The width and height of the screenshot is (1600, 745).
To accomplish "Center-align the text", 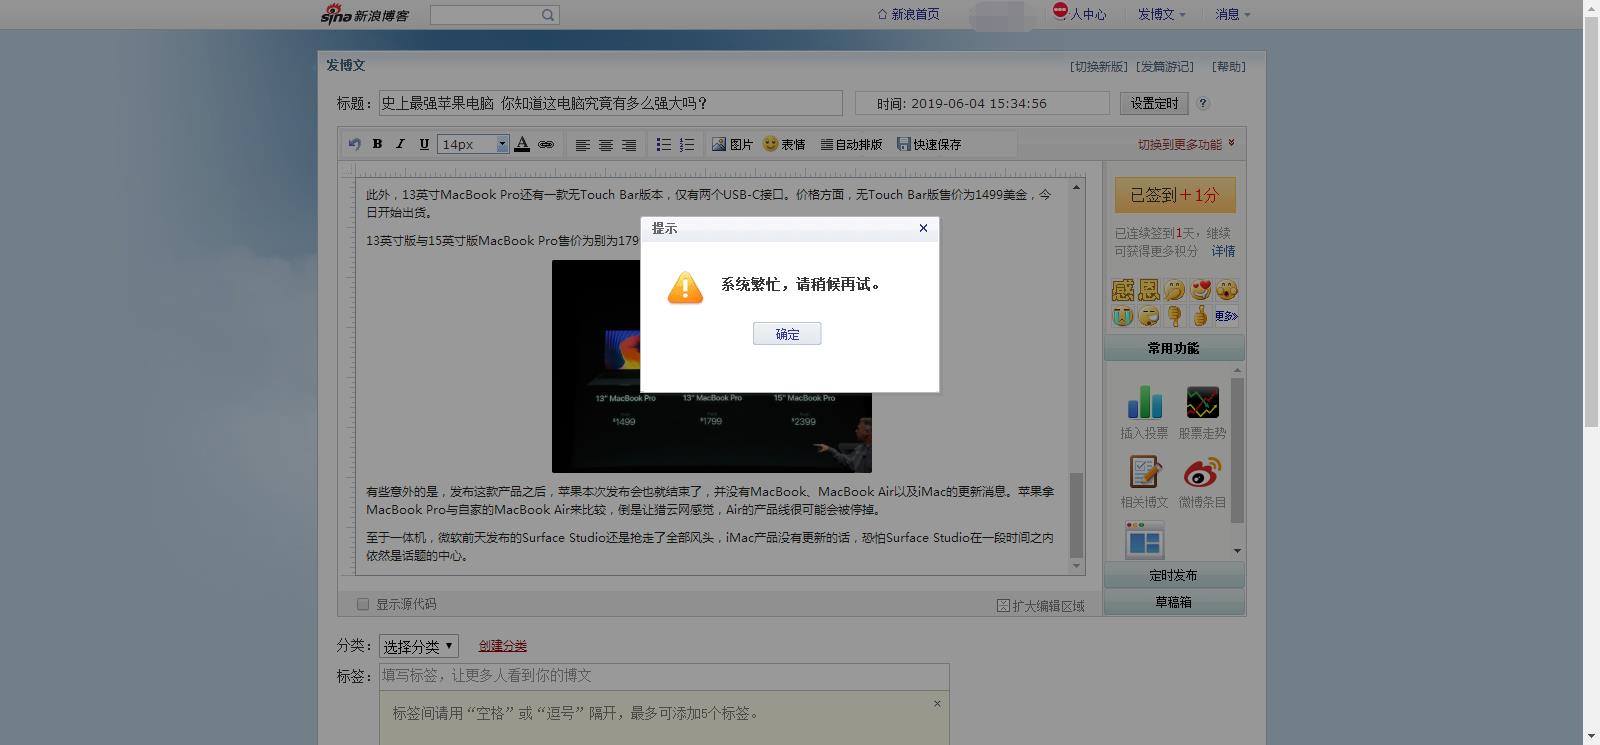I will [x=605, y=145].
